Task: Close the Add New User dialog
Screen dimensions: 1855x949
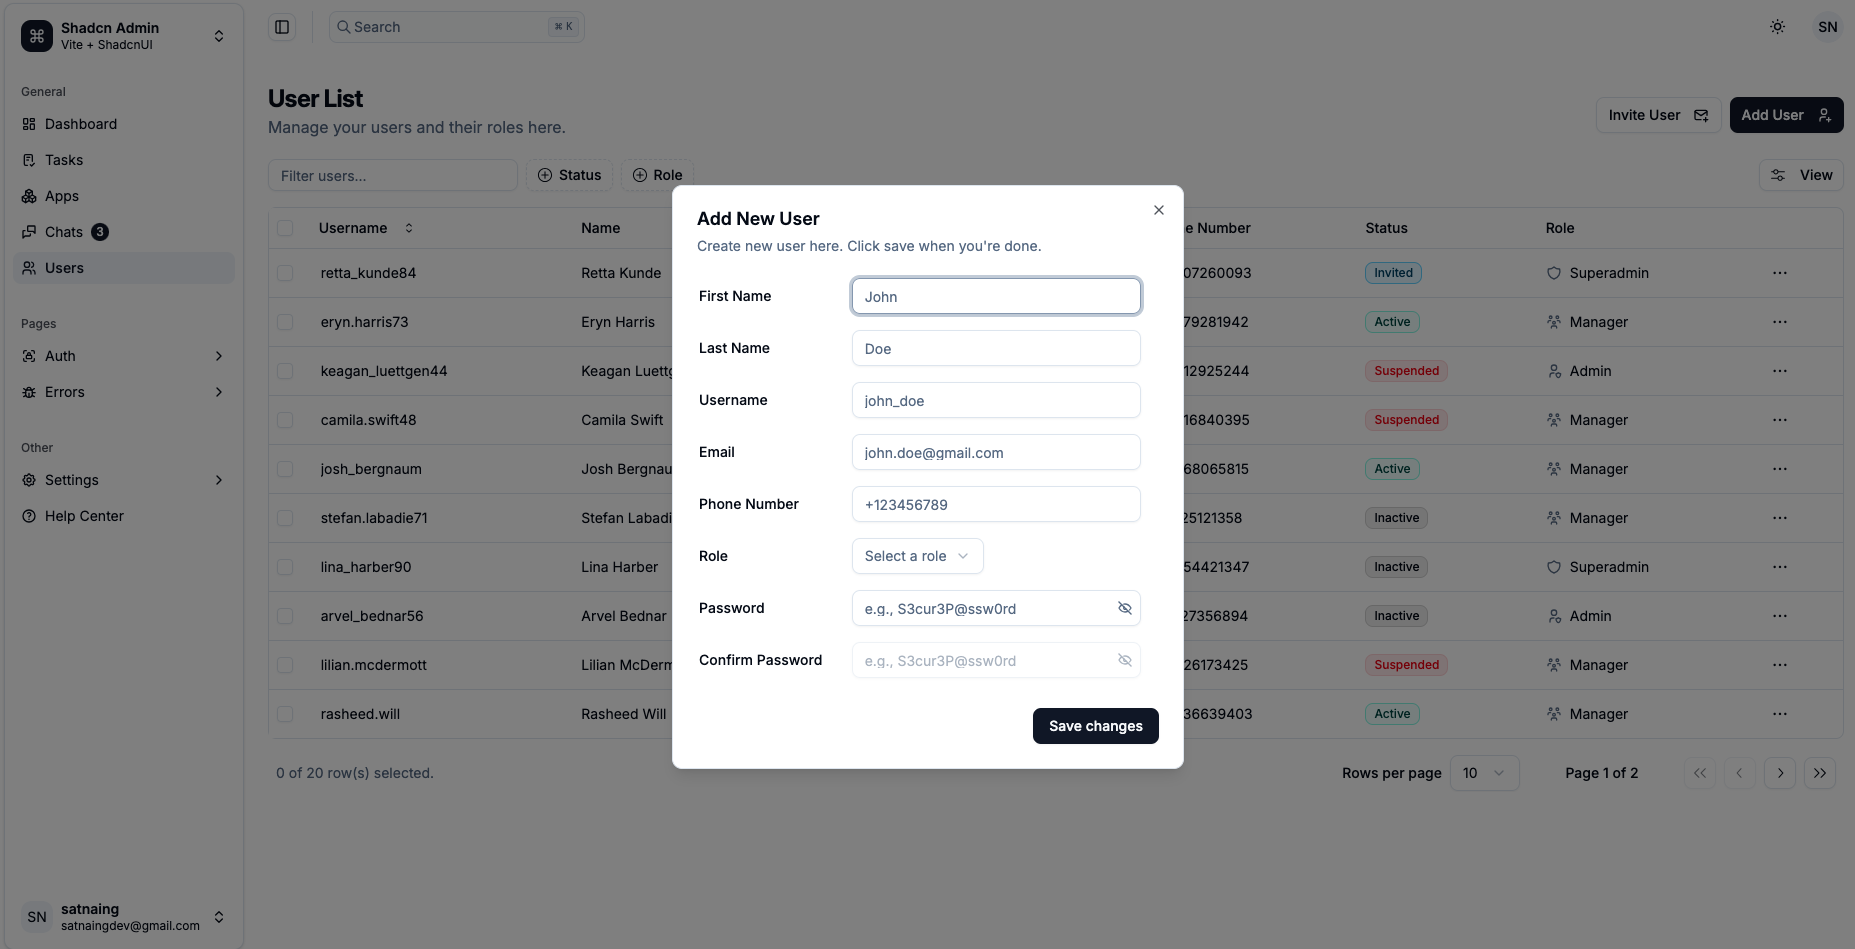Action: pyautogui.click(x=1158, y=210)
